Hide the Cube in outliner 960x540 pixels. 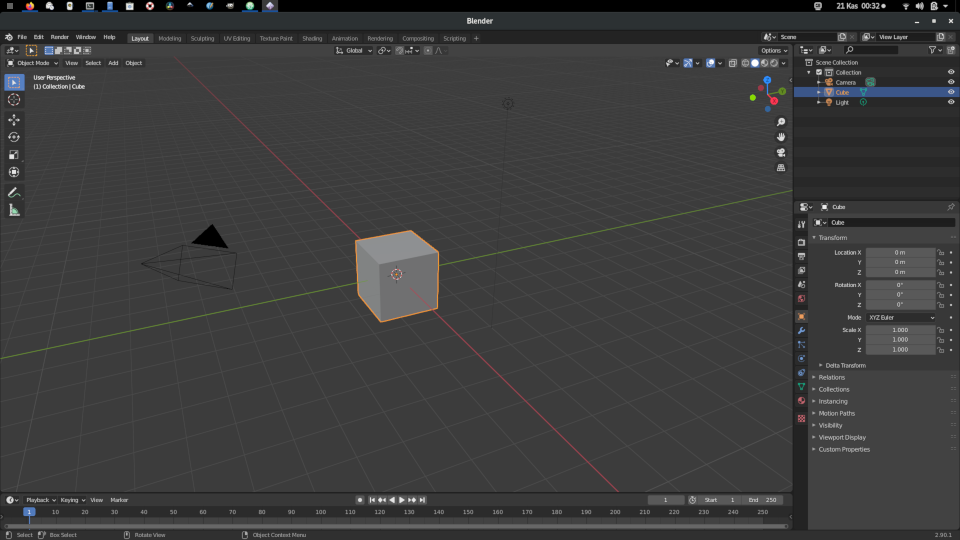(x=951, y=92)
